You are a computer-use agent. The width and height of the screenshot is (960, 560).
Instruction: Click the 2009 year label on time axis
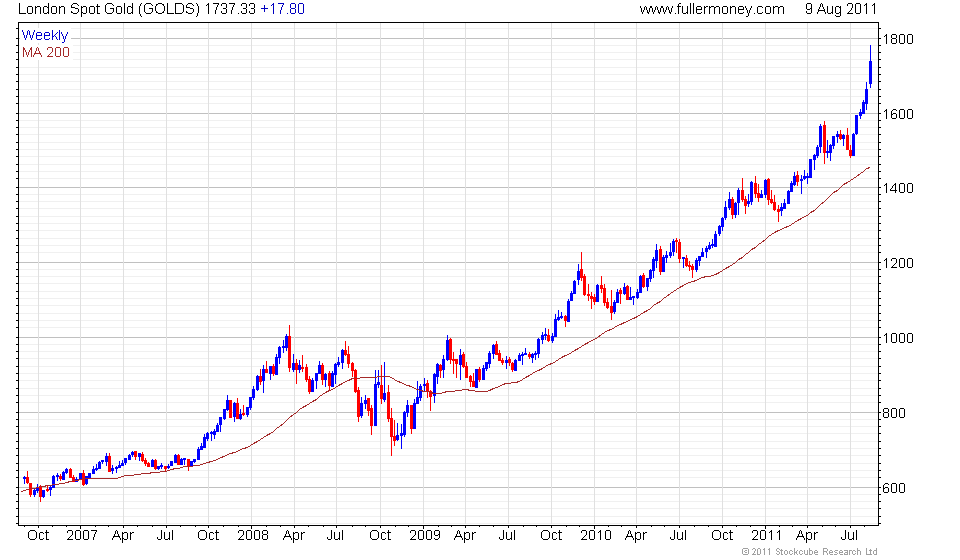(x=425, y=536)
